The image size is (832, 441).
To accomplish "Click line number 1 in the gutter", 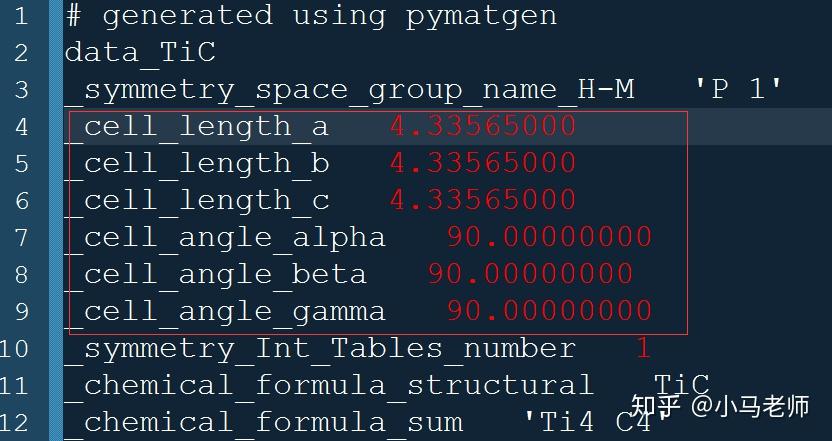I will (x=22, y=16).
